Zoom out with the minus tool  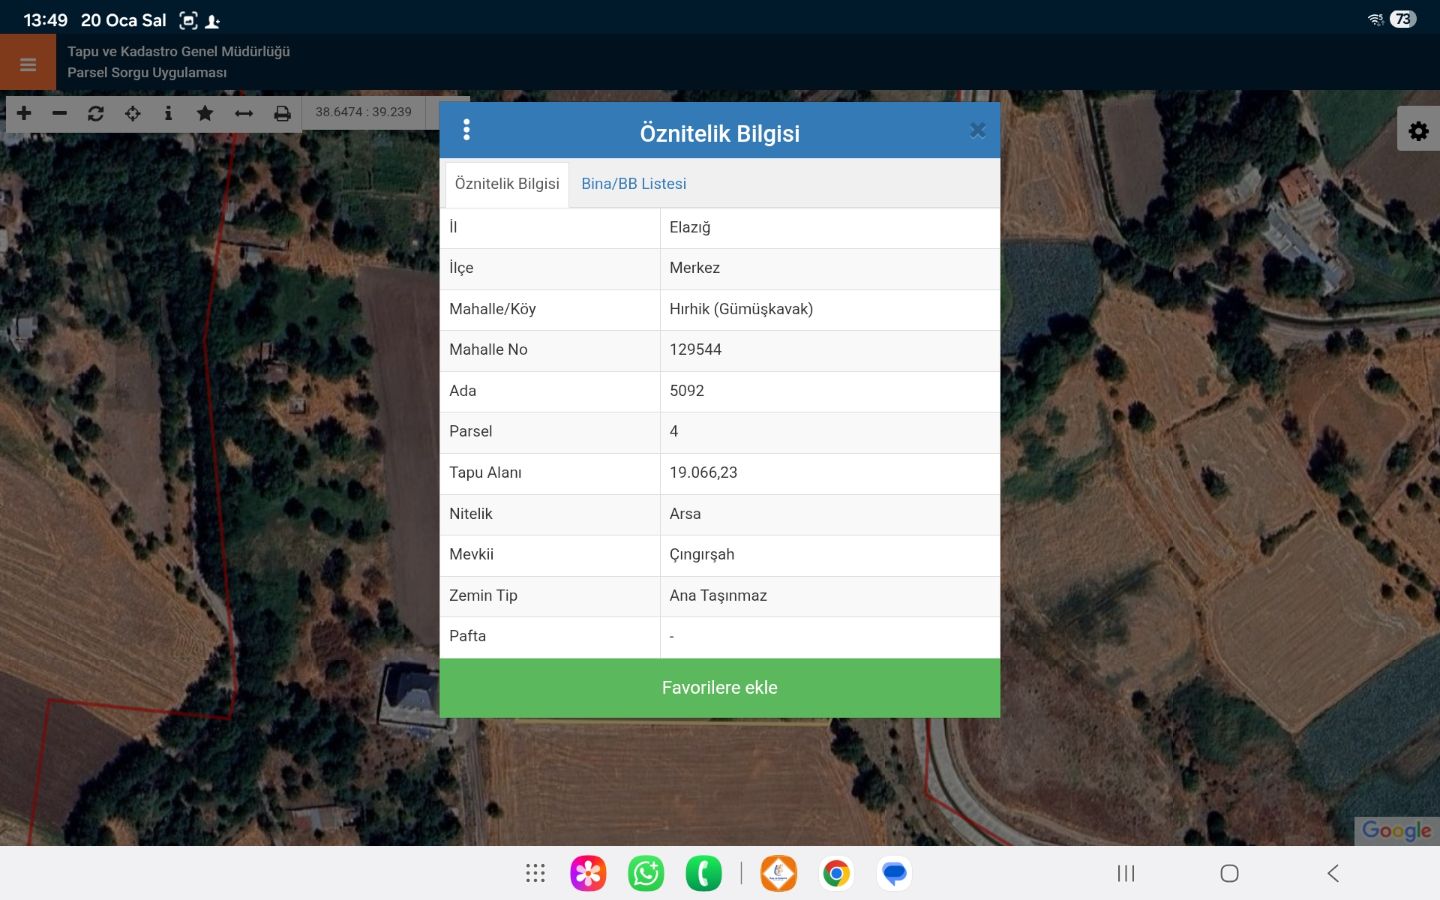pos(60,113)
